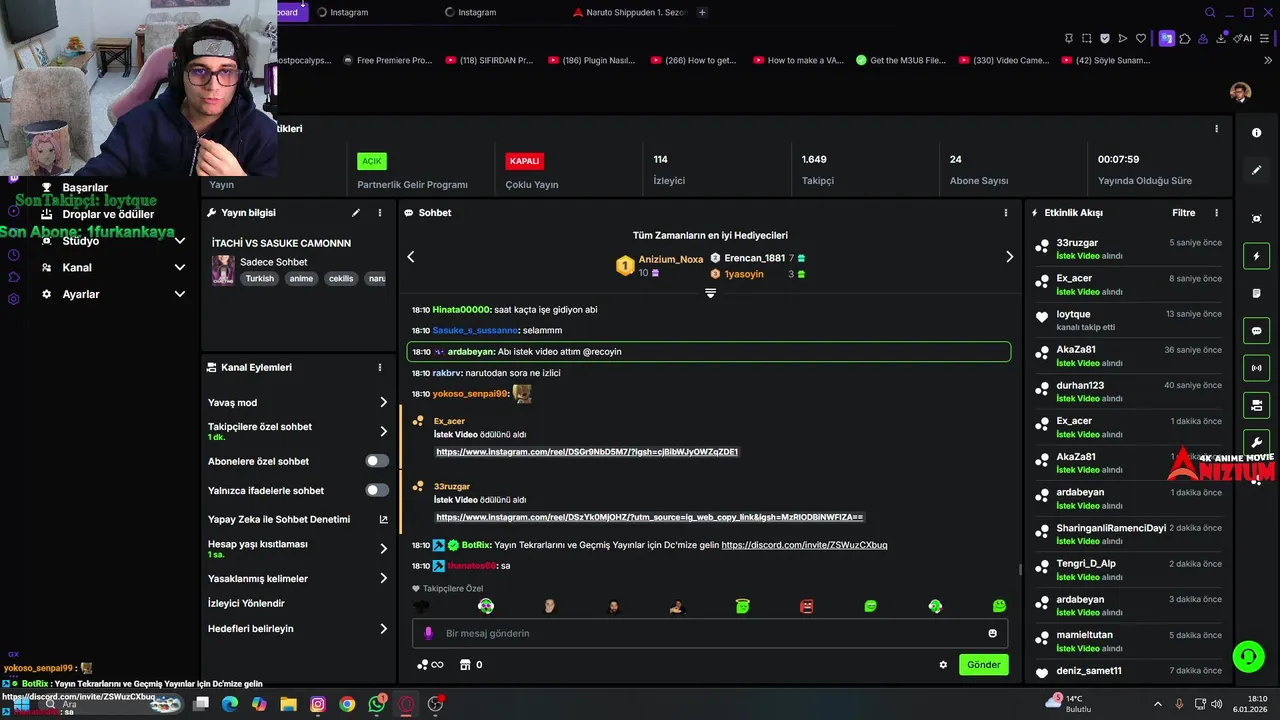Expand Kanal menu in left sidebar
The height and width of the screenshot is (720, 1280).
pyautogui.click(x=180, y=267)
